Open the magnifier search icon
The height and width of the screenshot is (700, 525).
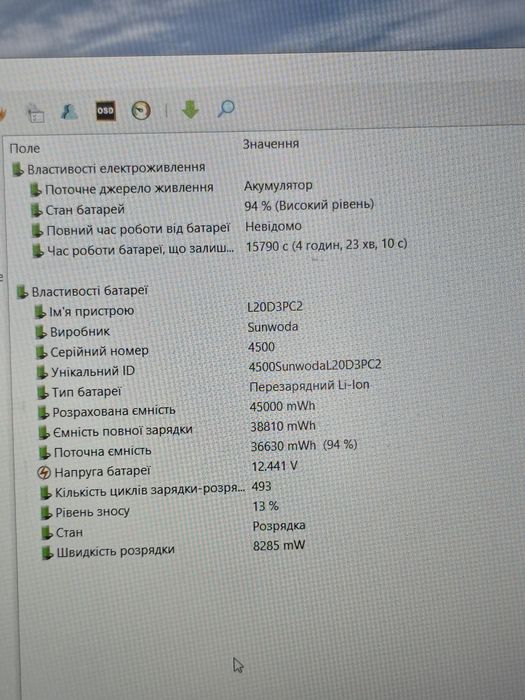click(226, 108)
